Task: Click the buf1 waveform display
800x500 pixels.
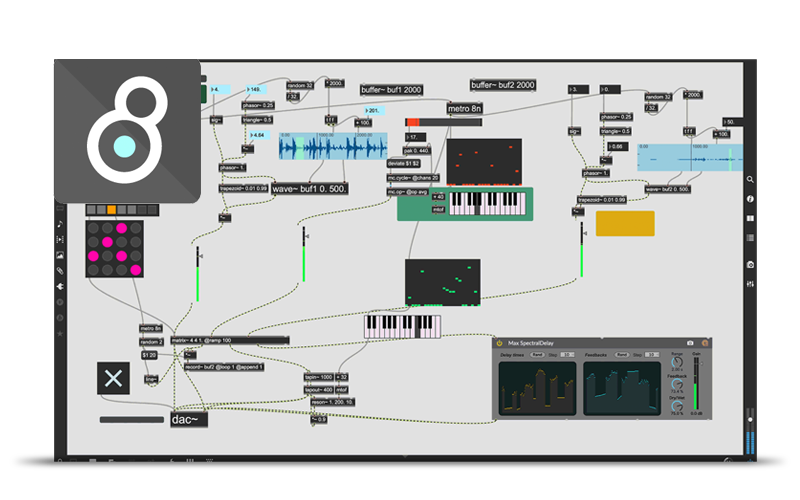Action: tap(333, 146)
